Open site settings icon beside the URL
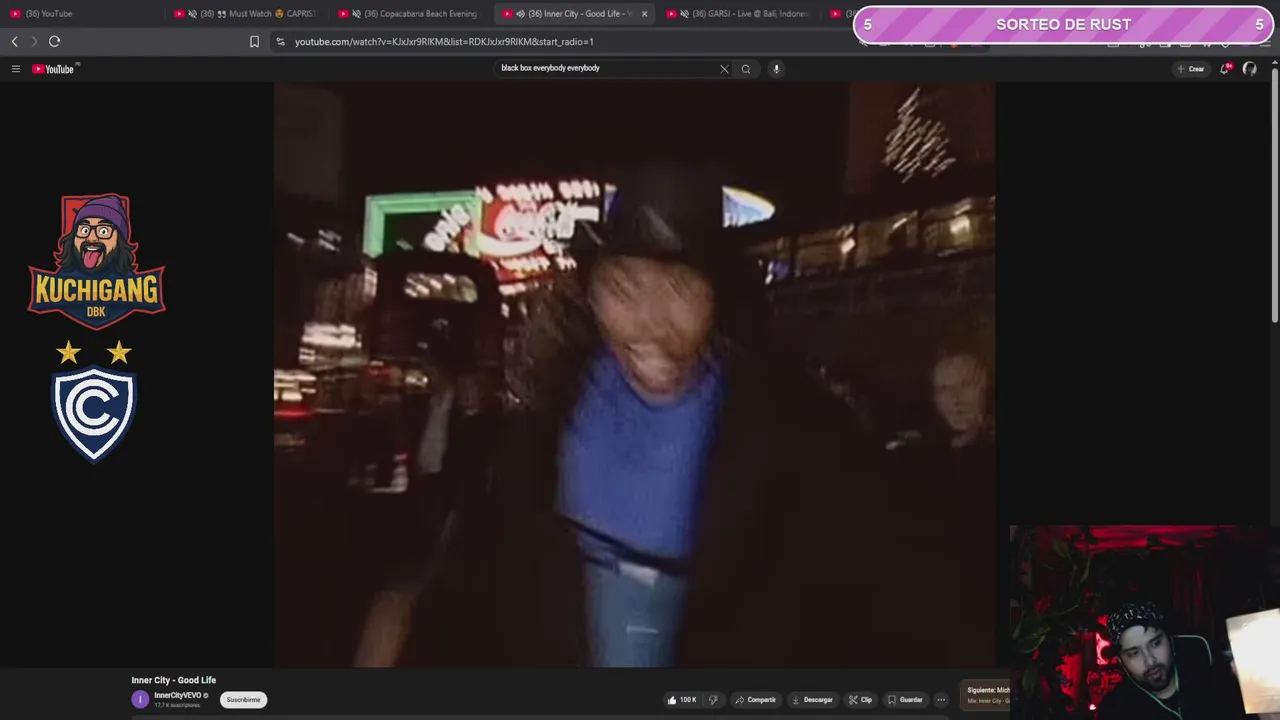 point(280,41)
